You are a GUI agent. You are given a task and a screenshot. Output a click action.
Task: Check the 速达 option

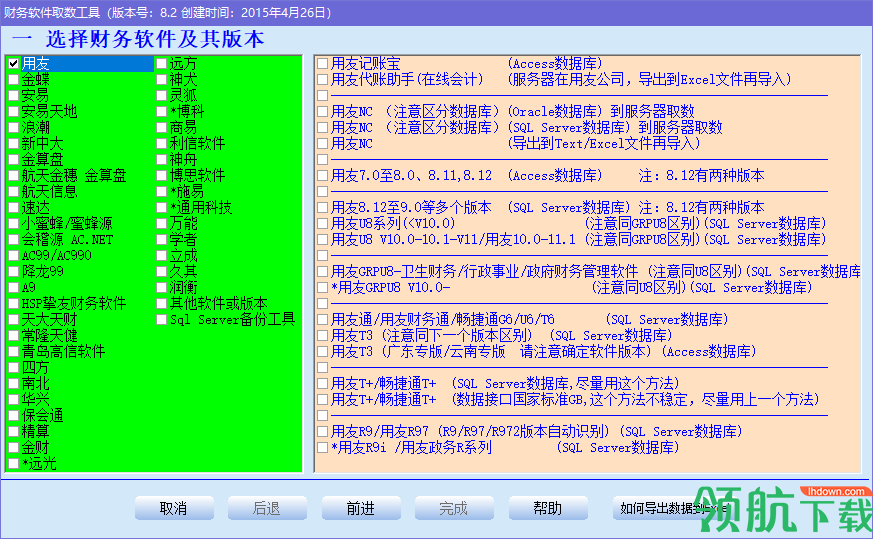click(x=14, y=208)
